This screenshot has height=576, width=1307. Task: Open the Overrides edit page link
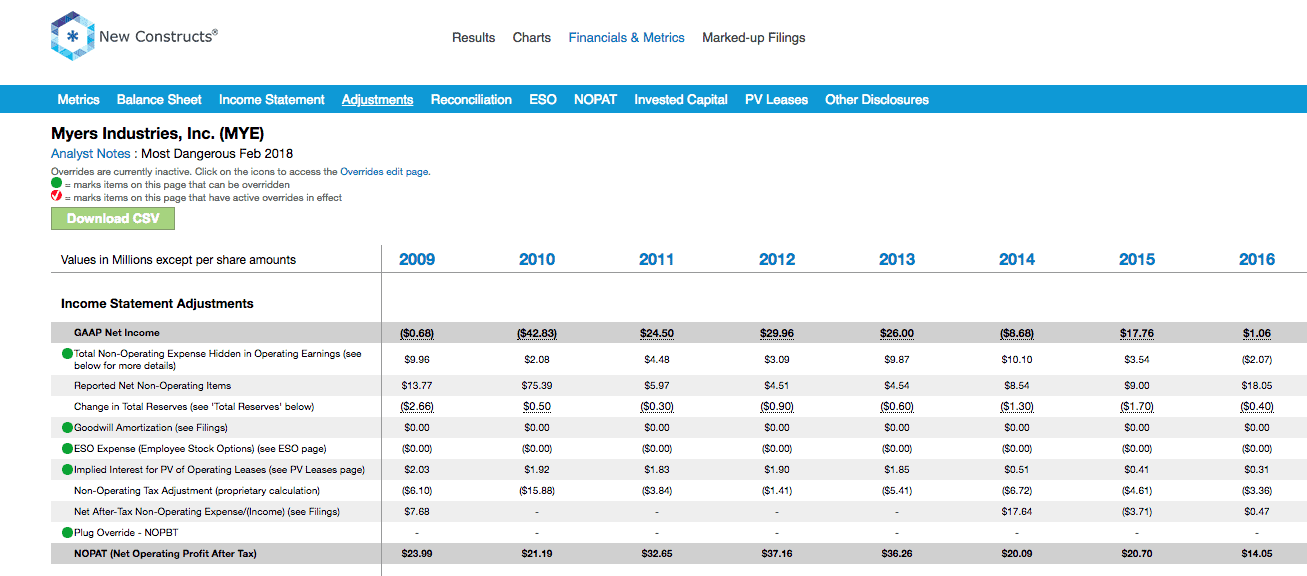coord(384,172)
